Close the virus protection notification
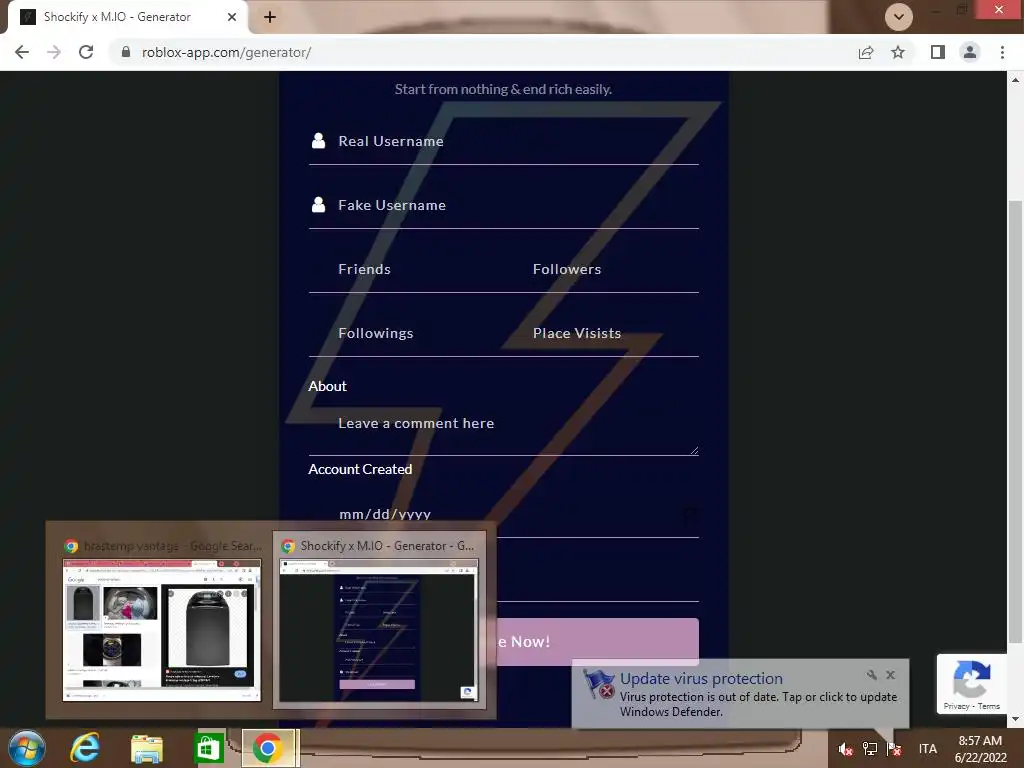Viewport: 1024px width, 768px height. (890, 675)
